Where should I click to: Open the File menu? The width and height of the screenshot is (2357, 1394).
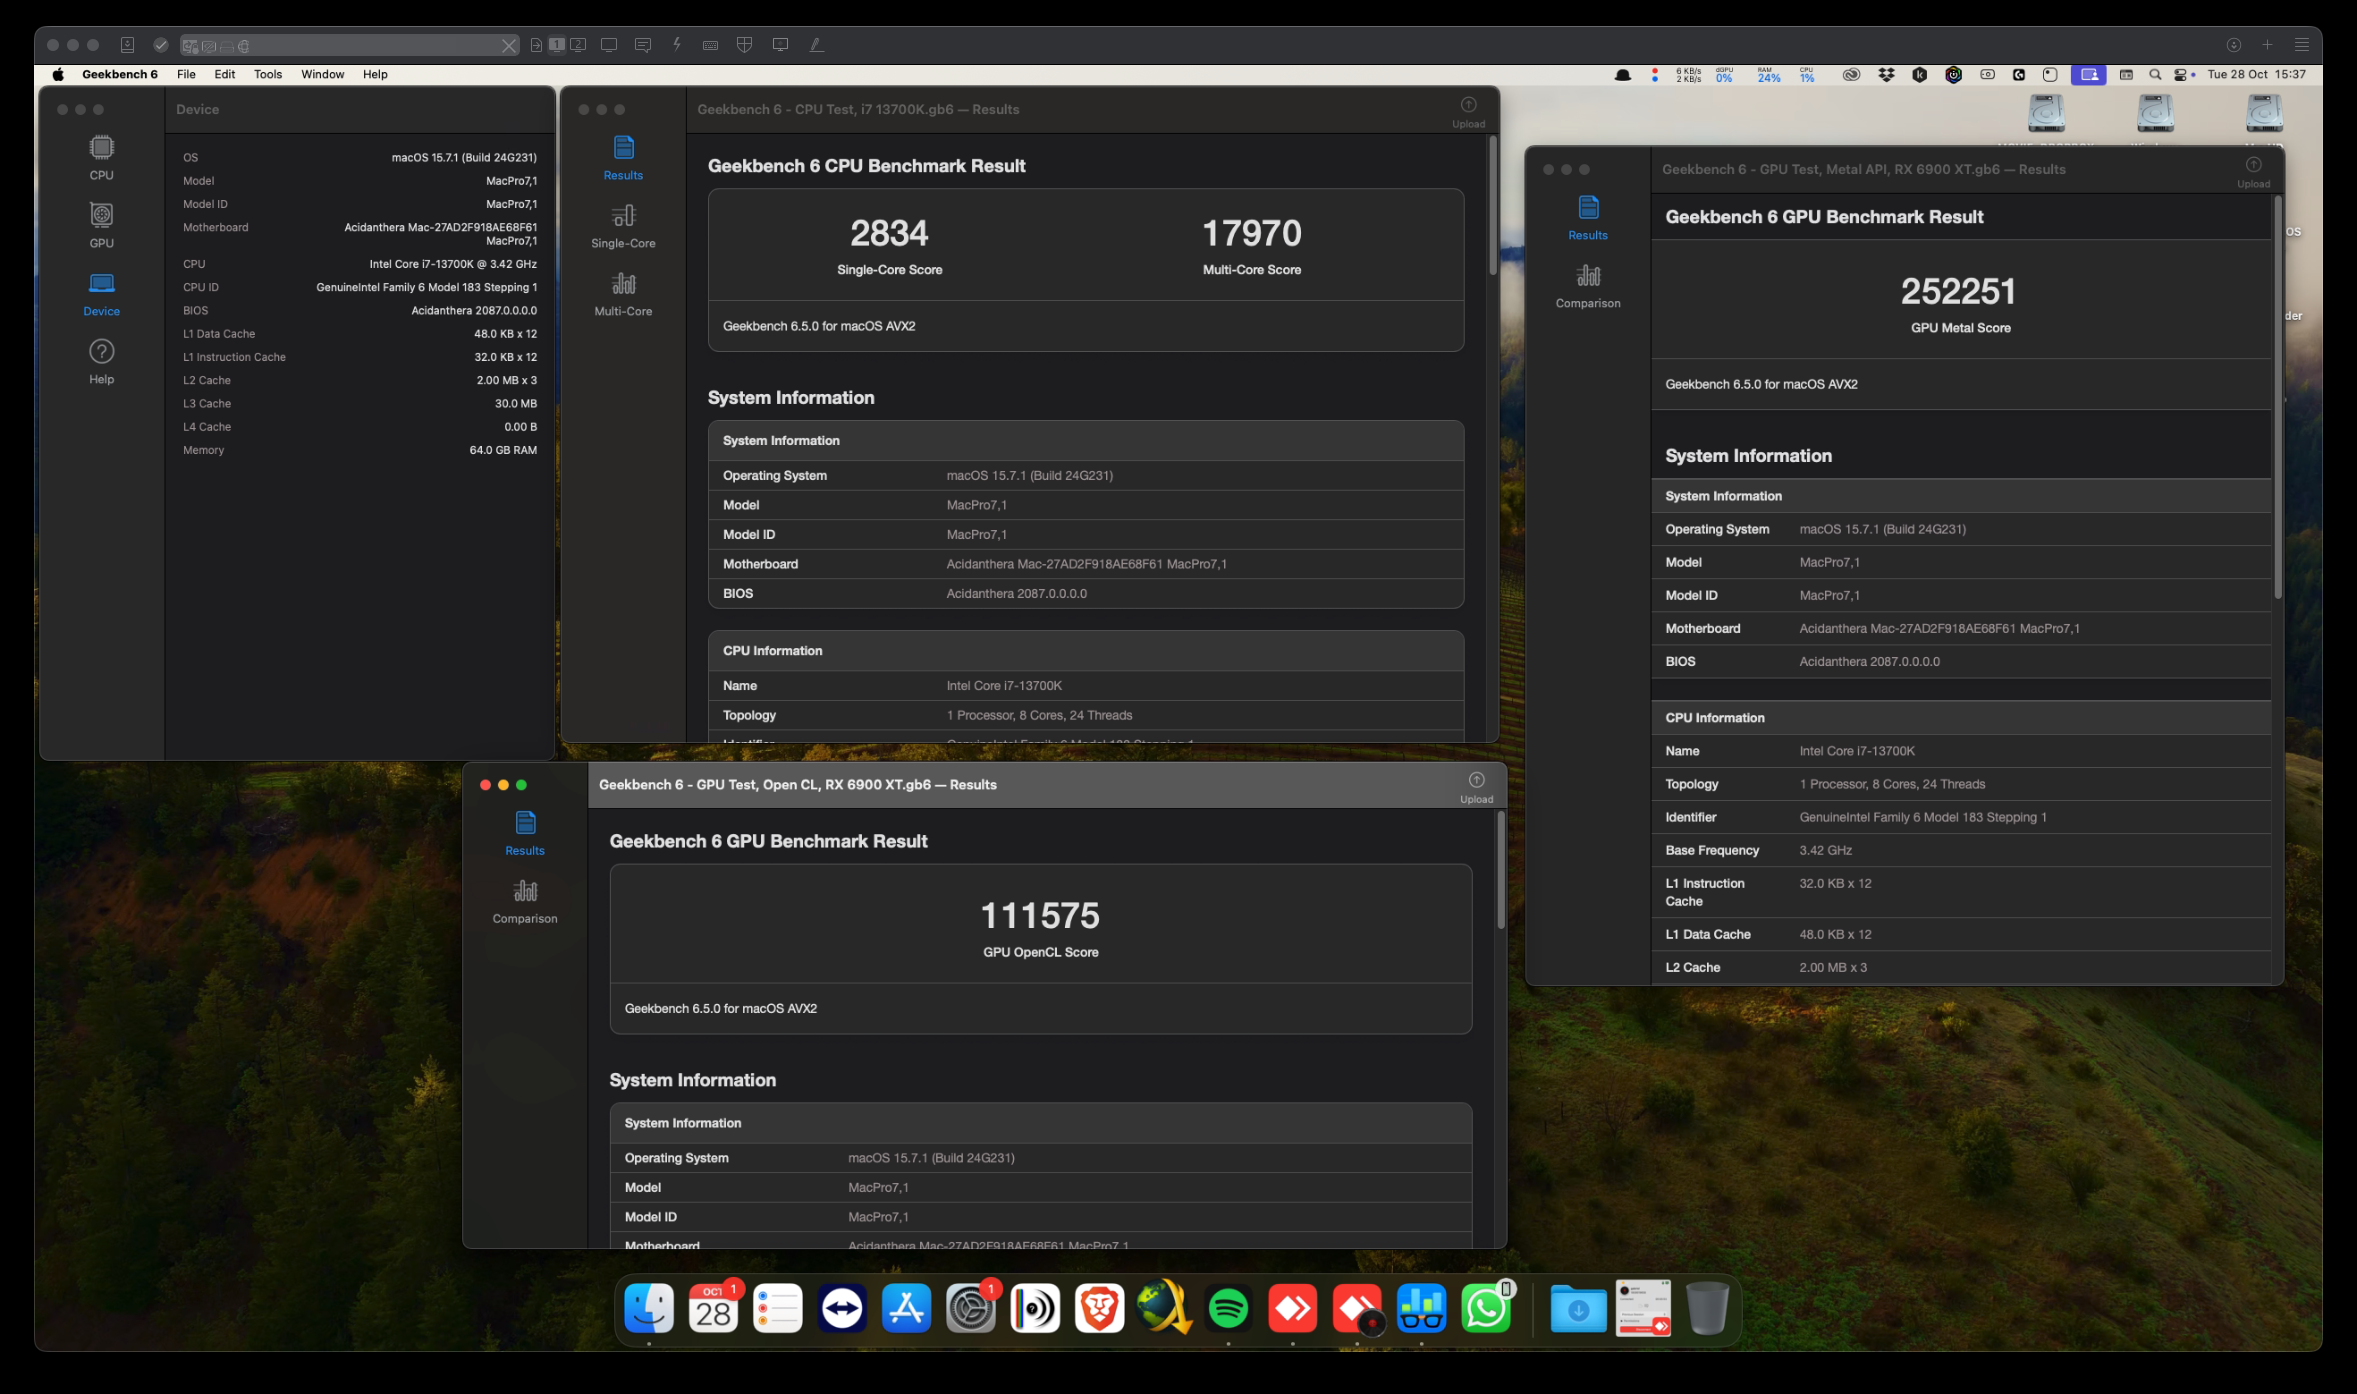[186, 74]
